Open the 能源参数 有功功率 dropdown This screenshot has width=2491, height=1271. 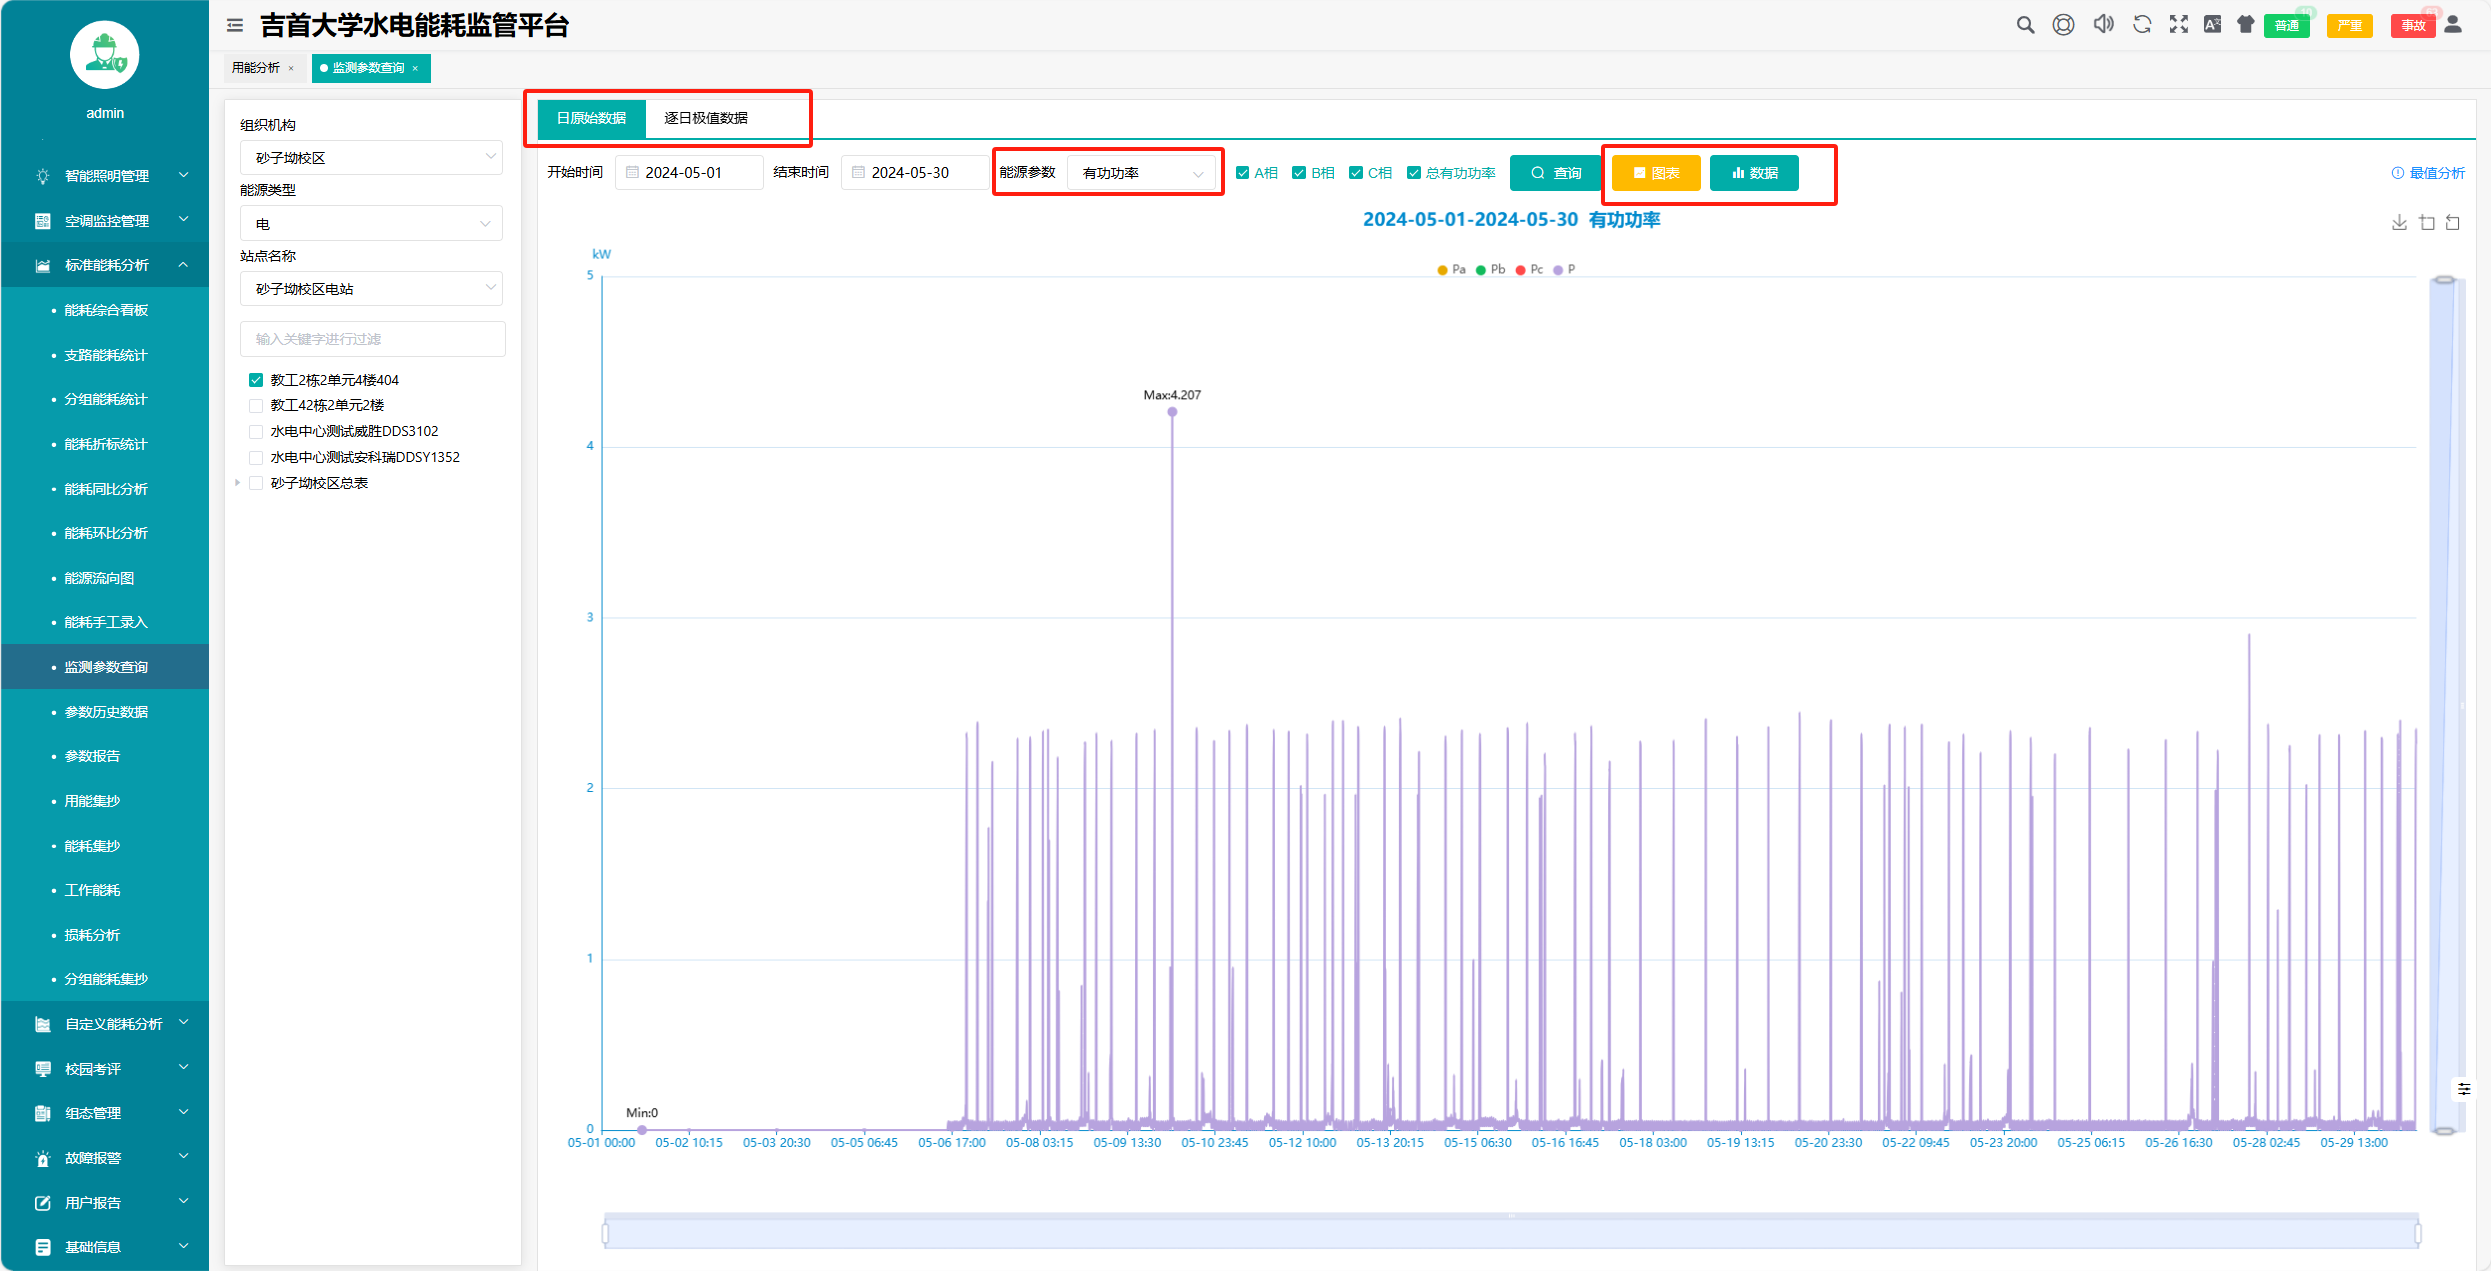point(1141,173)
